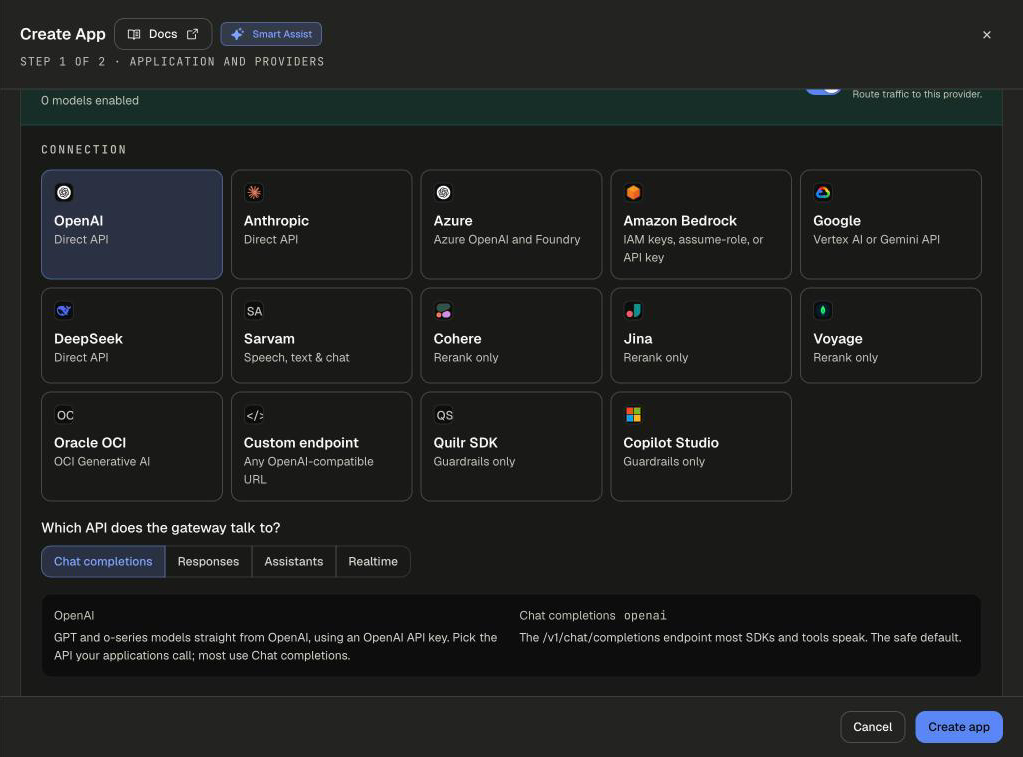The height and width of the screenshot is (757, 1023).
Task: Choose the Jina provider name
Action: (637, 339)
